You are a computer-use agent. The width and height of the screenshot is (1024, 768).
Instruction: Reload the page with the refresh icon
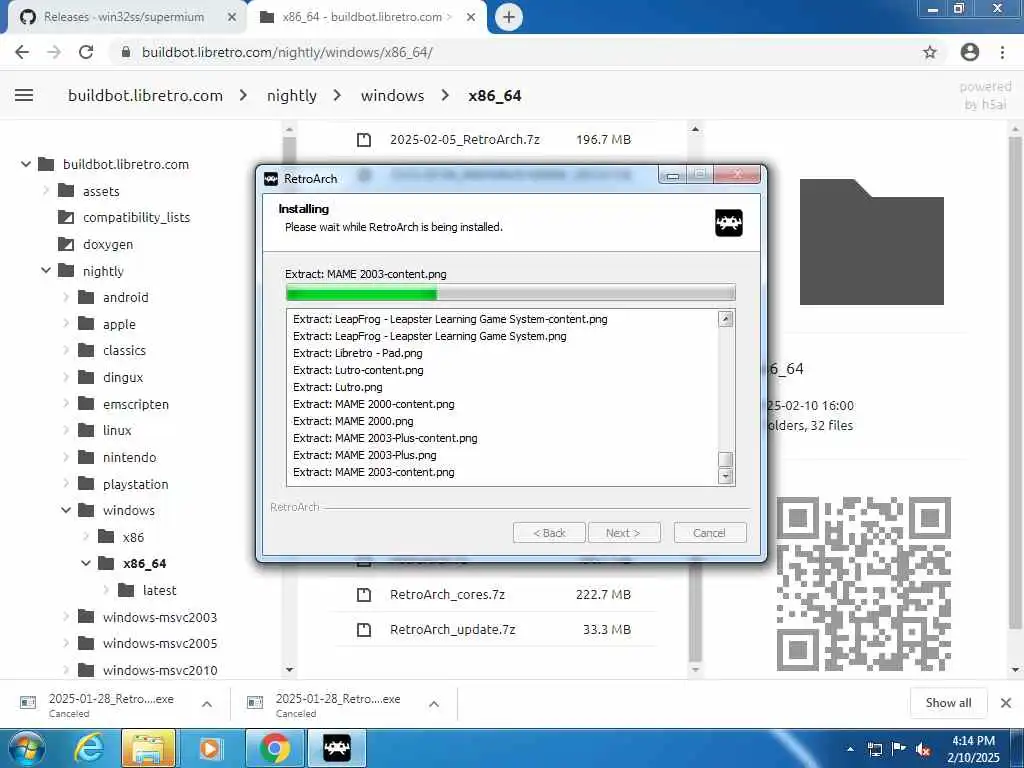click(x=86, y=52)
